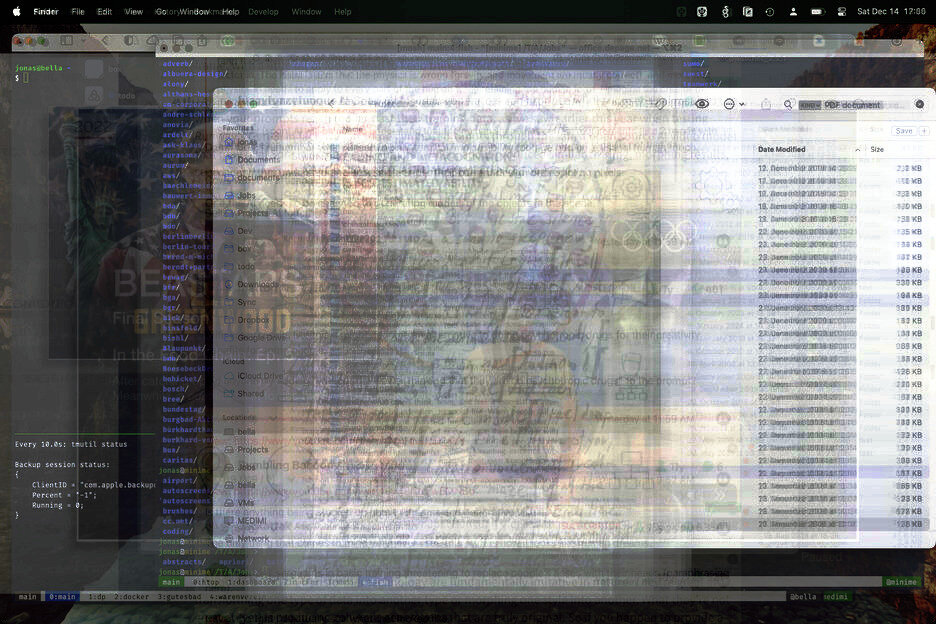
Task: Open the Kind token dropdown in search
Action: (810, 105)
